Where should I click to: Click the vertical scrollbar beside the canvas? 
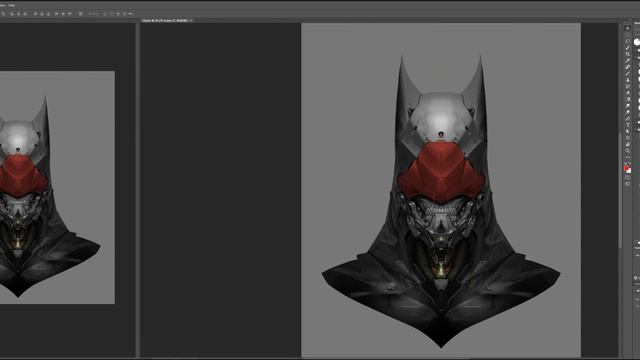tap(620, 190)
